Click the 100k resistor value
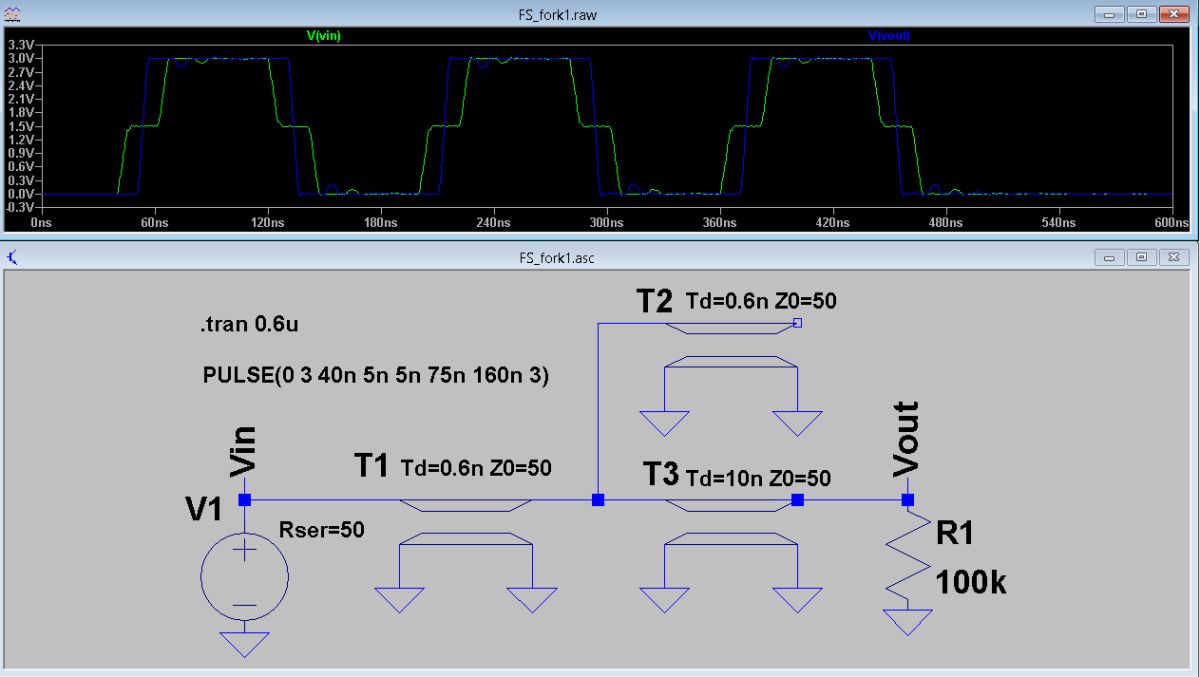 tap(971, 581)
